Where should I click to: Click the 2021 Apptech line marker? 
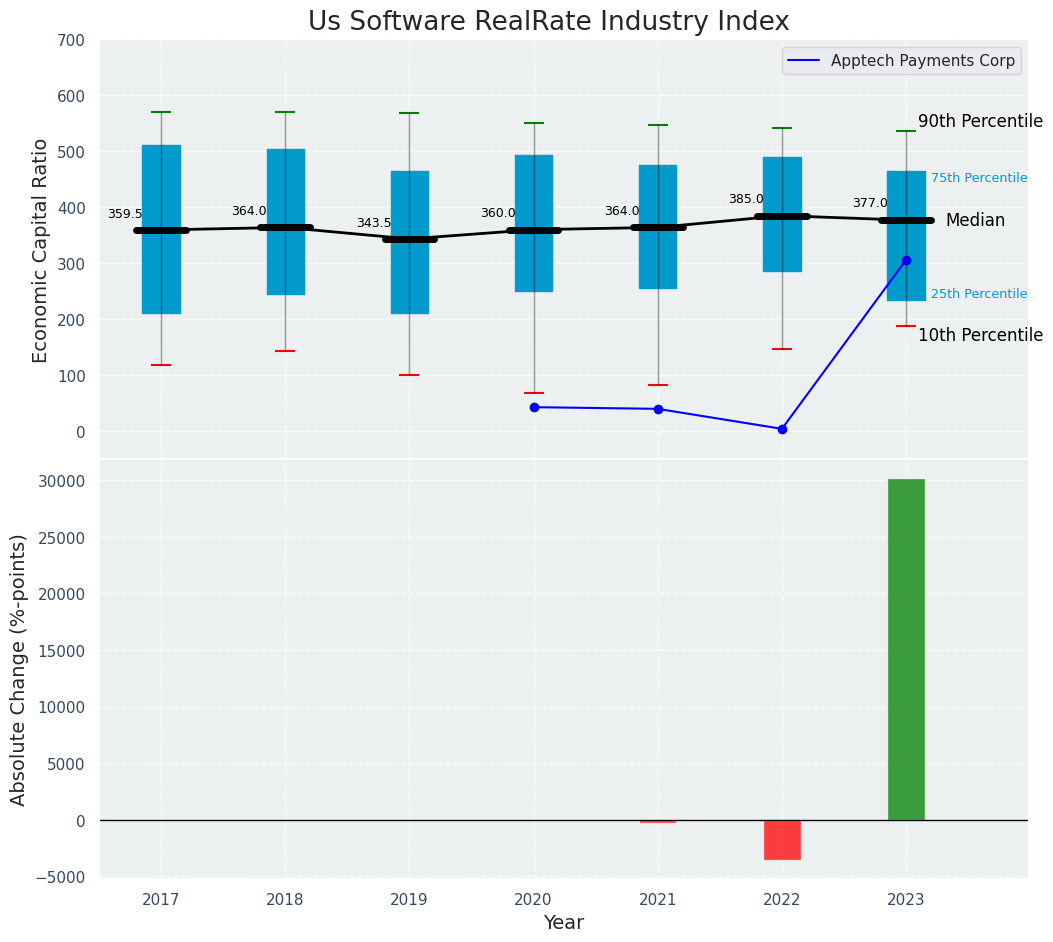[x=658, y=409]
